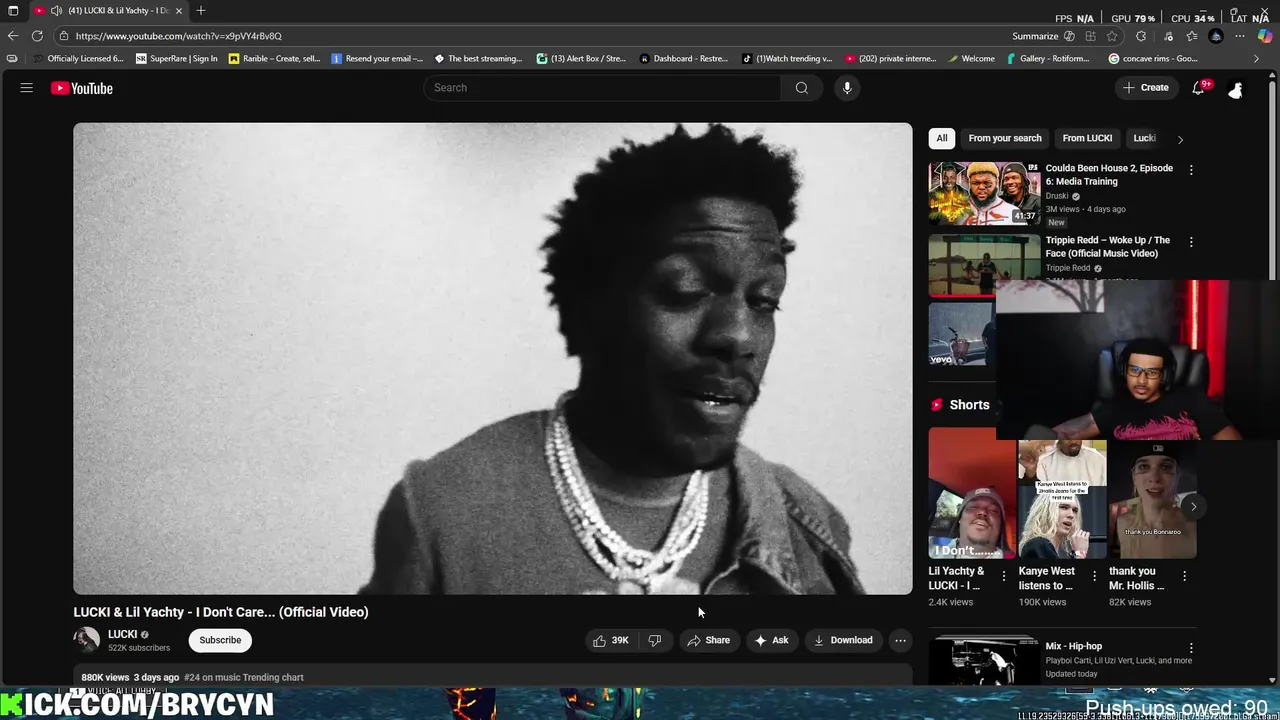Open the Gallery - Rotiform bookmark
Viewport: 1280px width, 720px height.
click(1047, 59)
